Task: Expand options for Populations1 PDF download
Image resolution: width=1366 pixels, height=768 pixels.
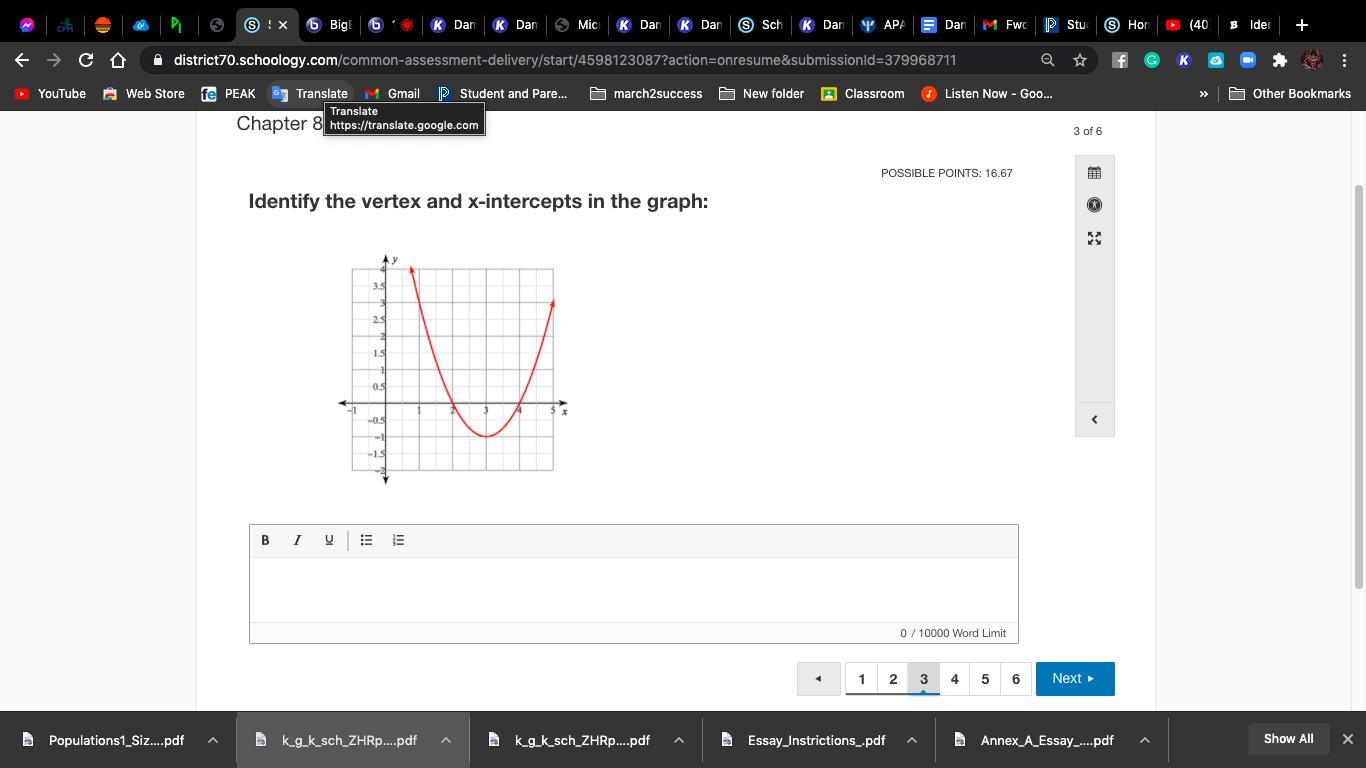Action: tap(213, 740)
